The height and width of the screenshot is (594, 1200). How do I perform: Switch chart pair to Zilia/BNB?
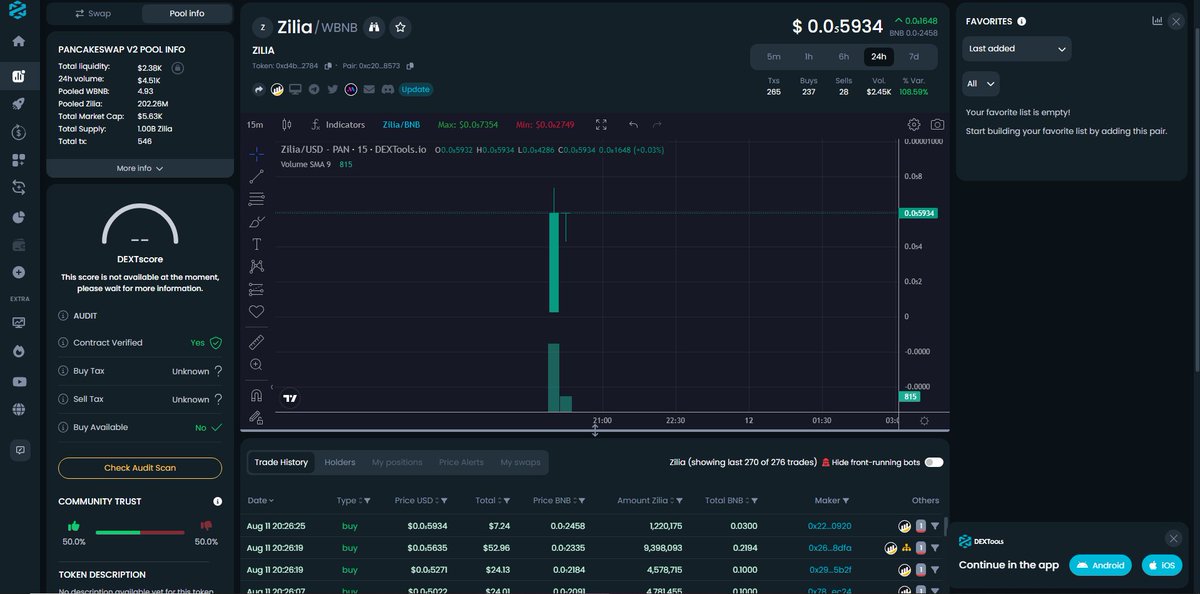(x=401, y=125)
